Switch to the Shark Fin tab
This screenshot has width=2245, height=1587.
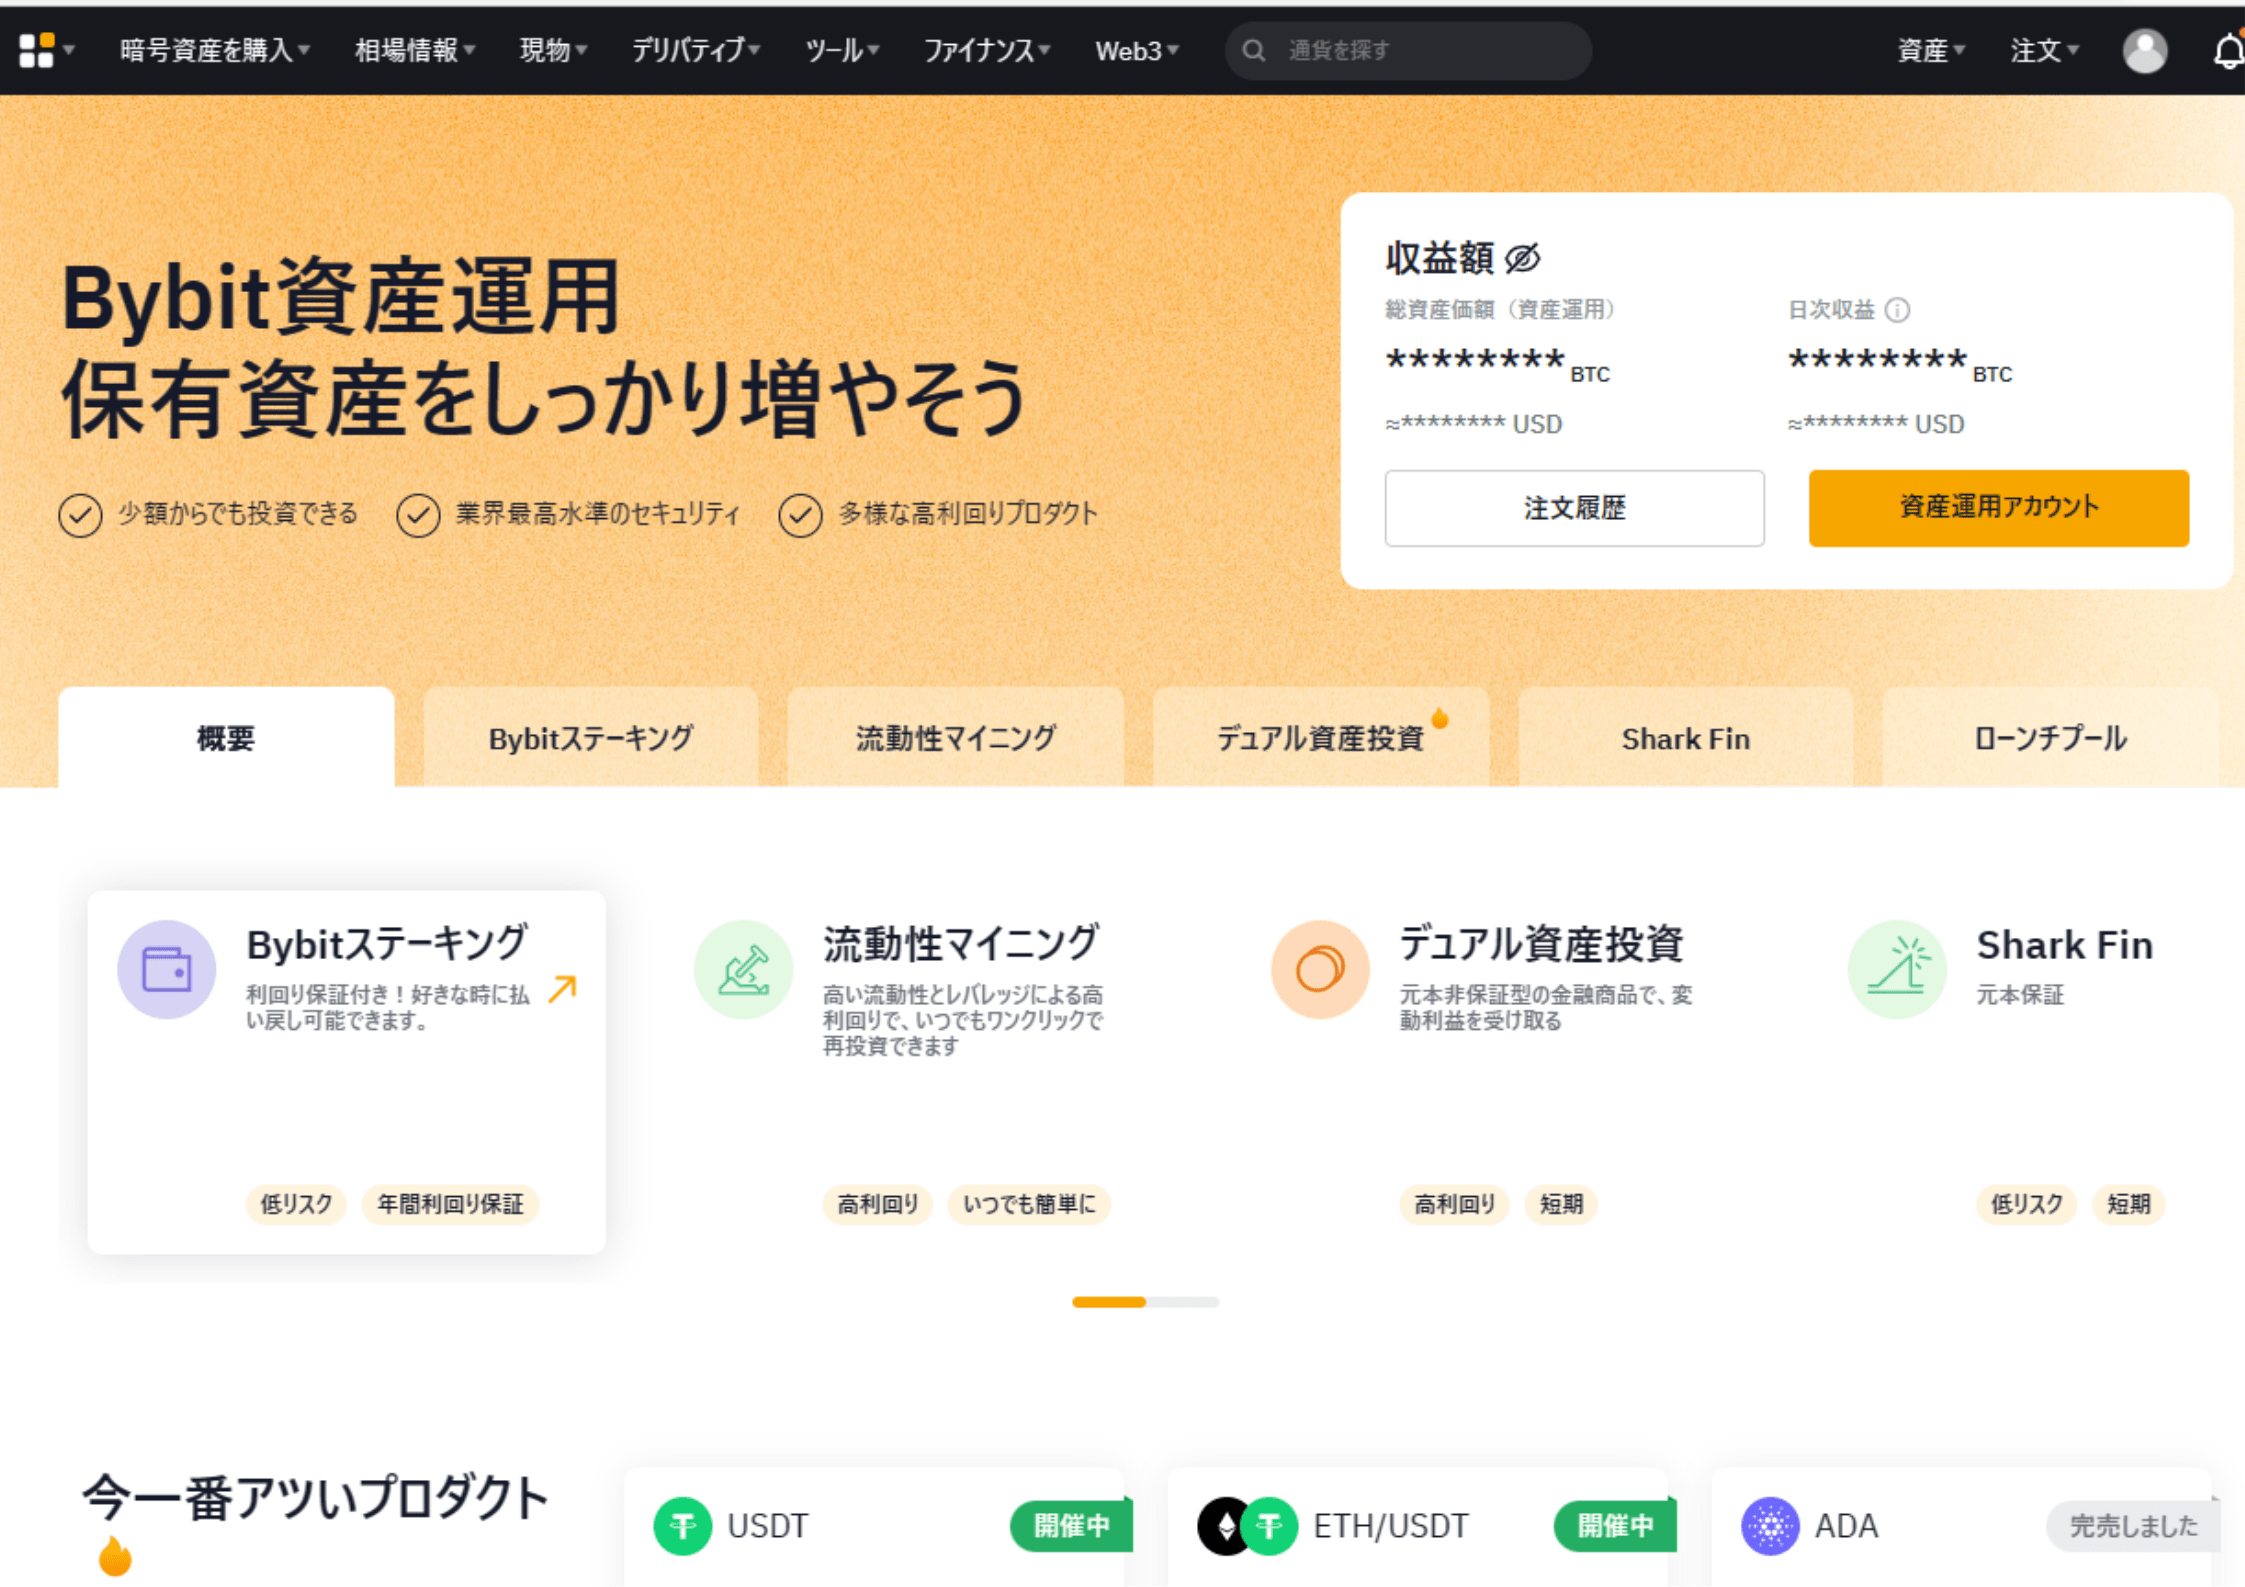tap(1685, 737)
